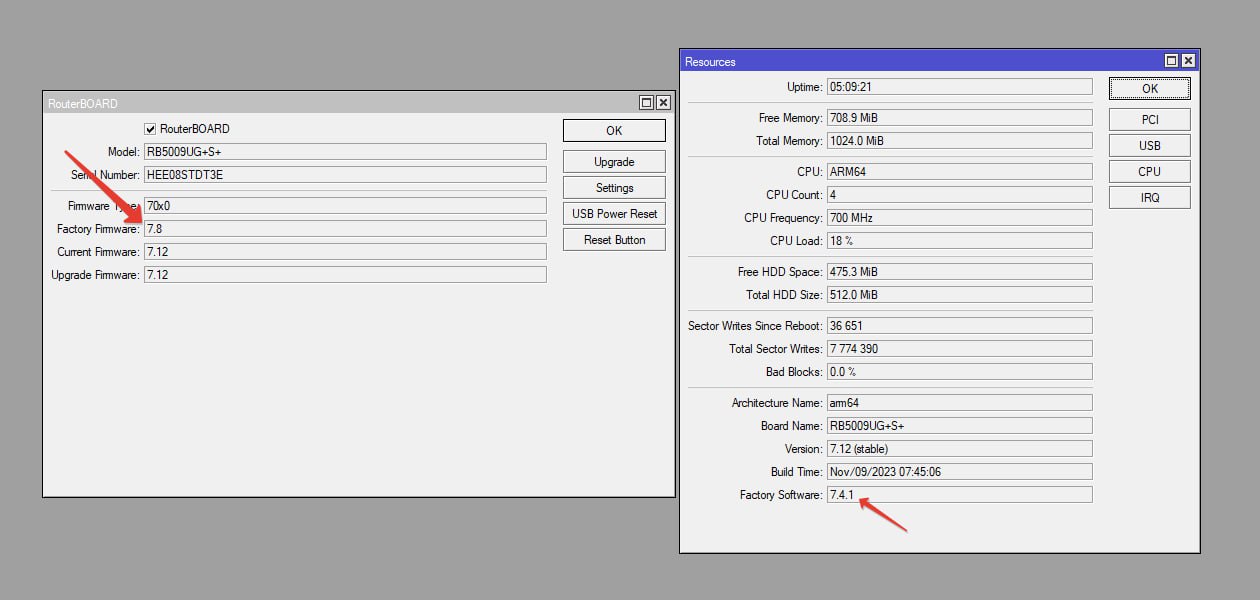
Task: Select the Build Time field Nov/09/2023
Action: 959,472
